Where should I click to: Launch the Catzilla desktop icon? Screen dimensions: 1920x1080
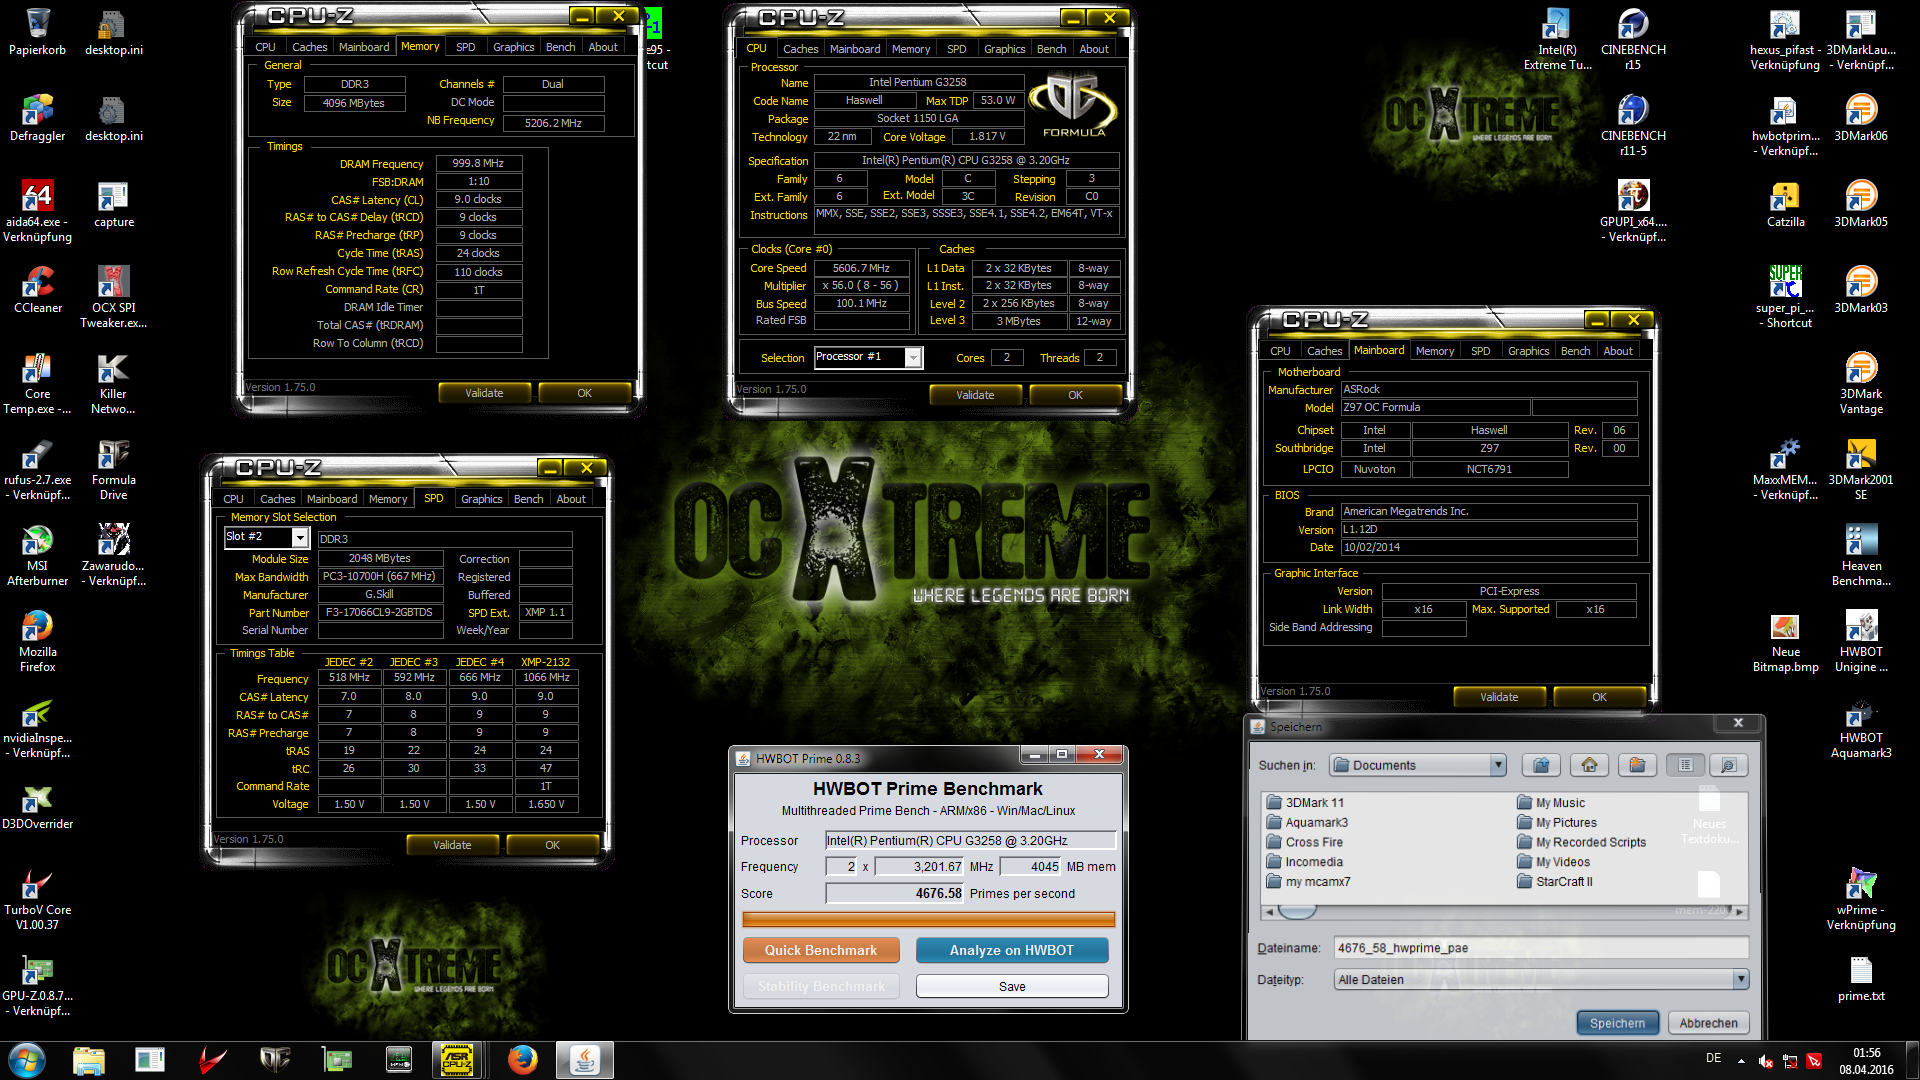(1785, 204)
